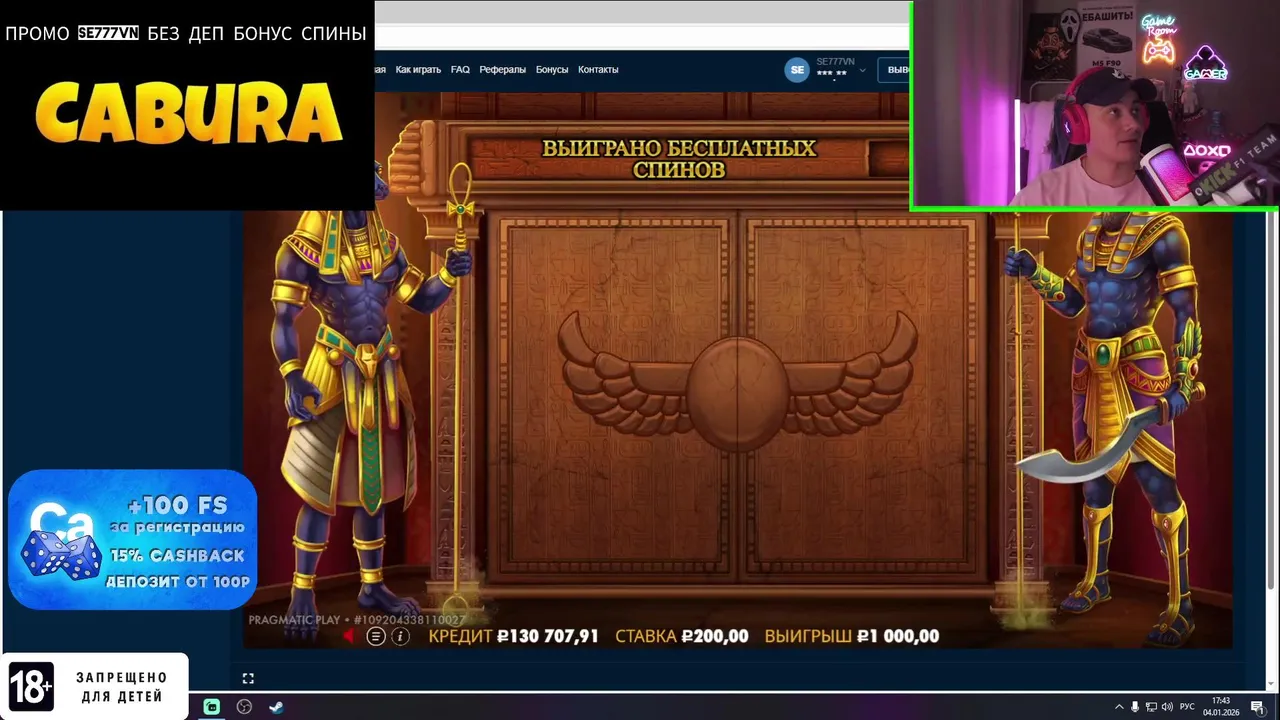Image resolution: width=1280 pixels, height=720 pixels.
Task: Expand the SE777VN account dropdown chevron
Action: pos(862,70)
